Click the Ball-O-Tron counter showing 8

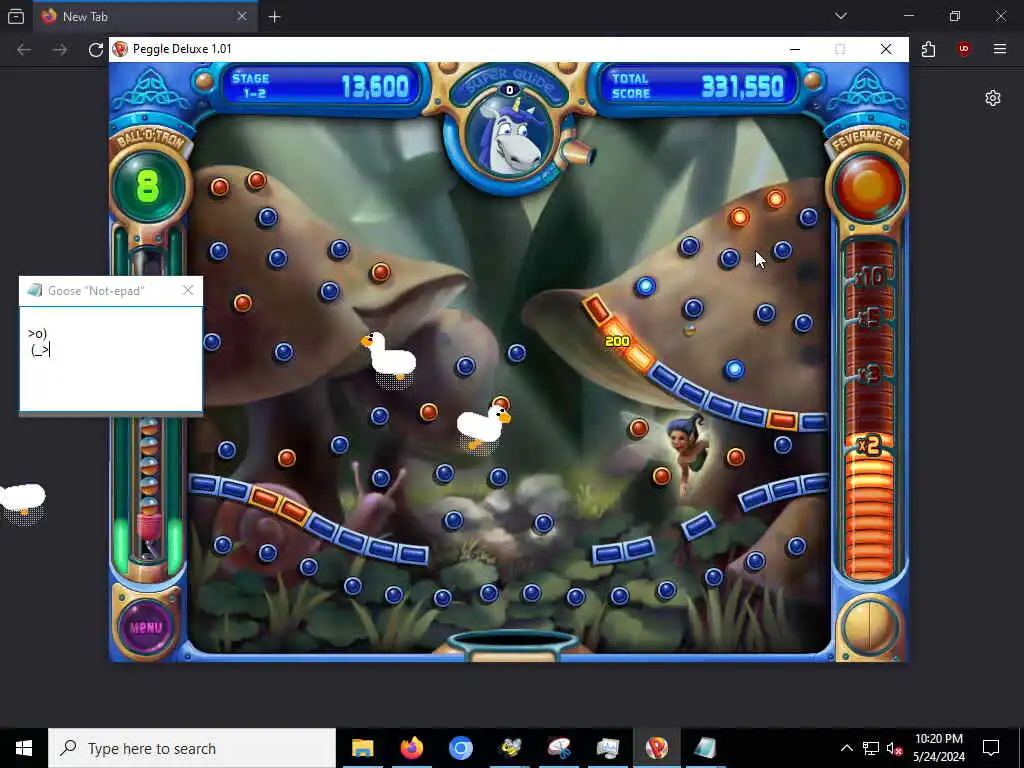(x=148, y=185)
